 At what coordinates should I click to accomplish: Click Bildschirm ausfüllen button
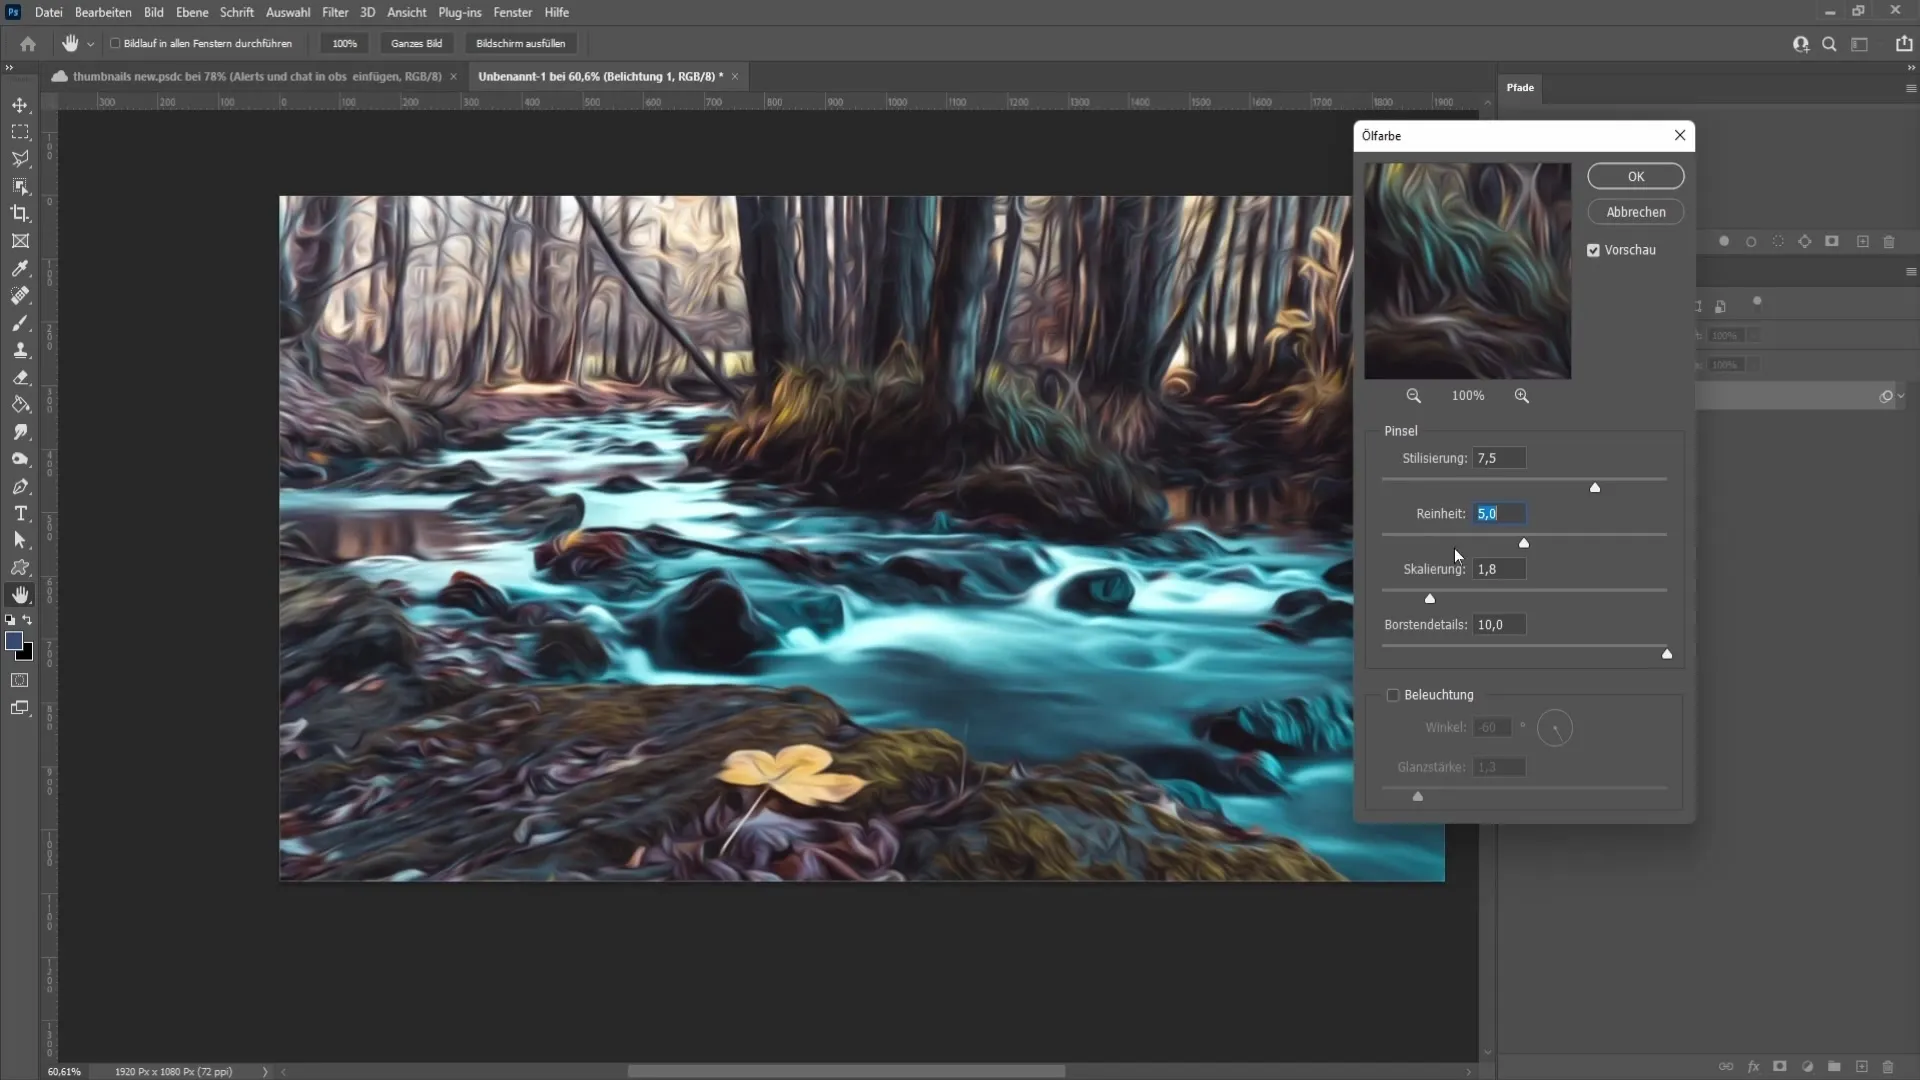520,44
